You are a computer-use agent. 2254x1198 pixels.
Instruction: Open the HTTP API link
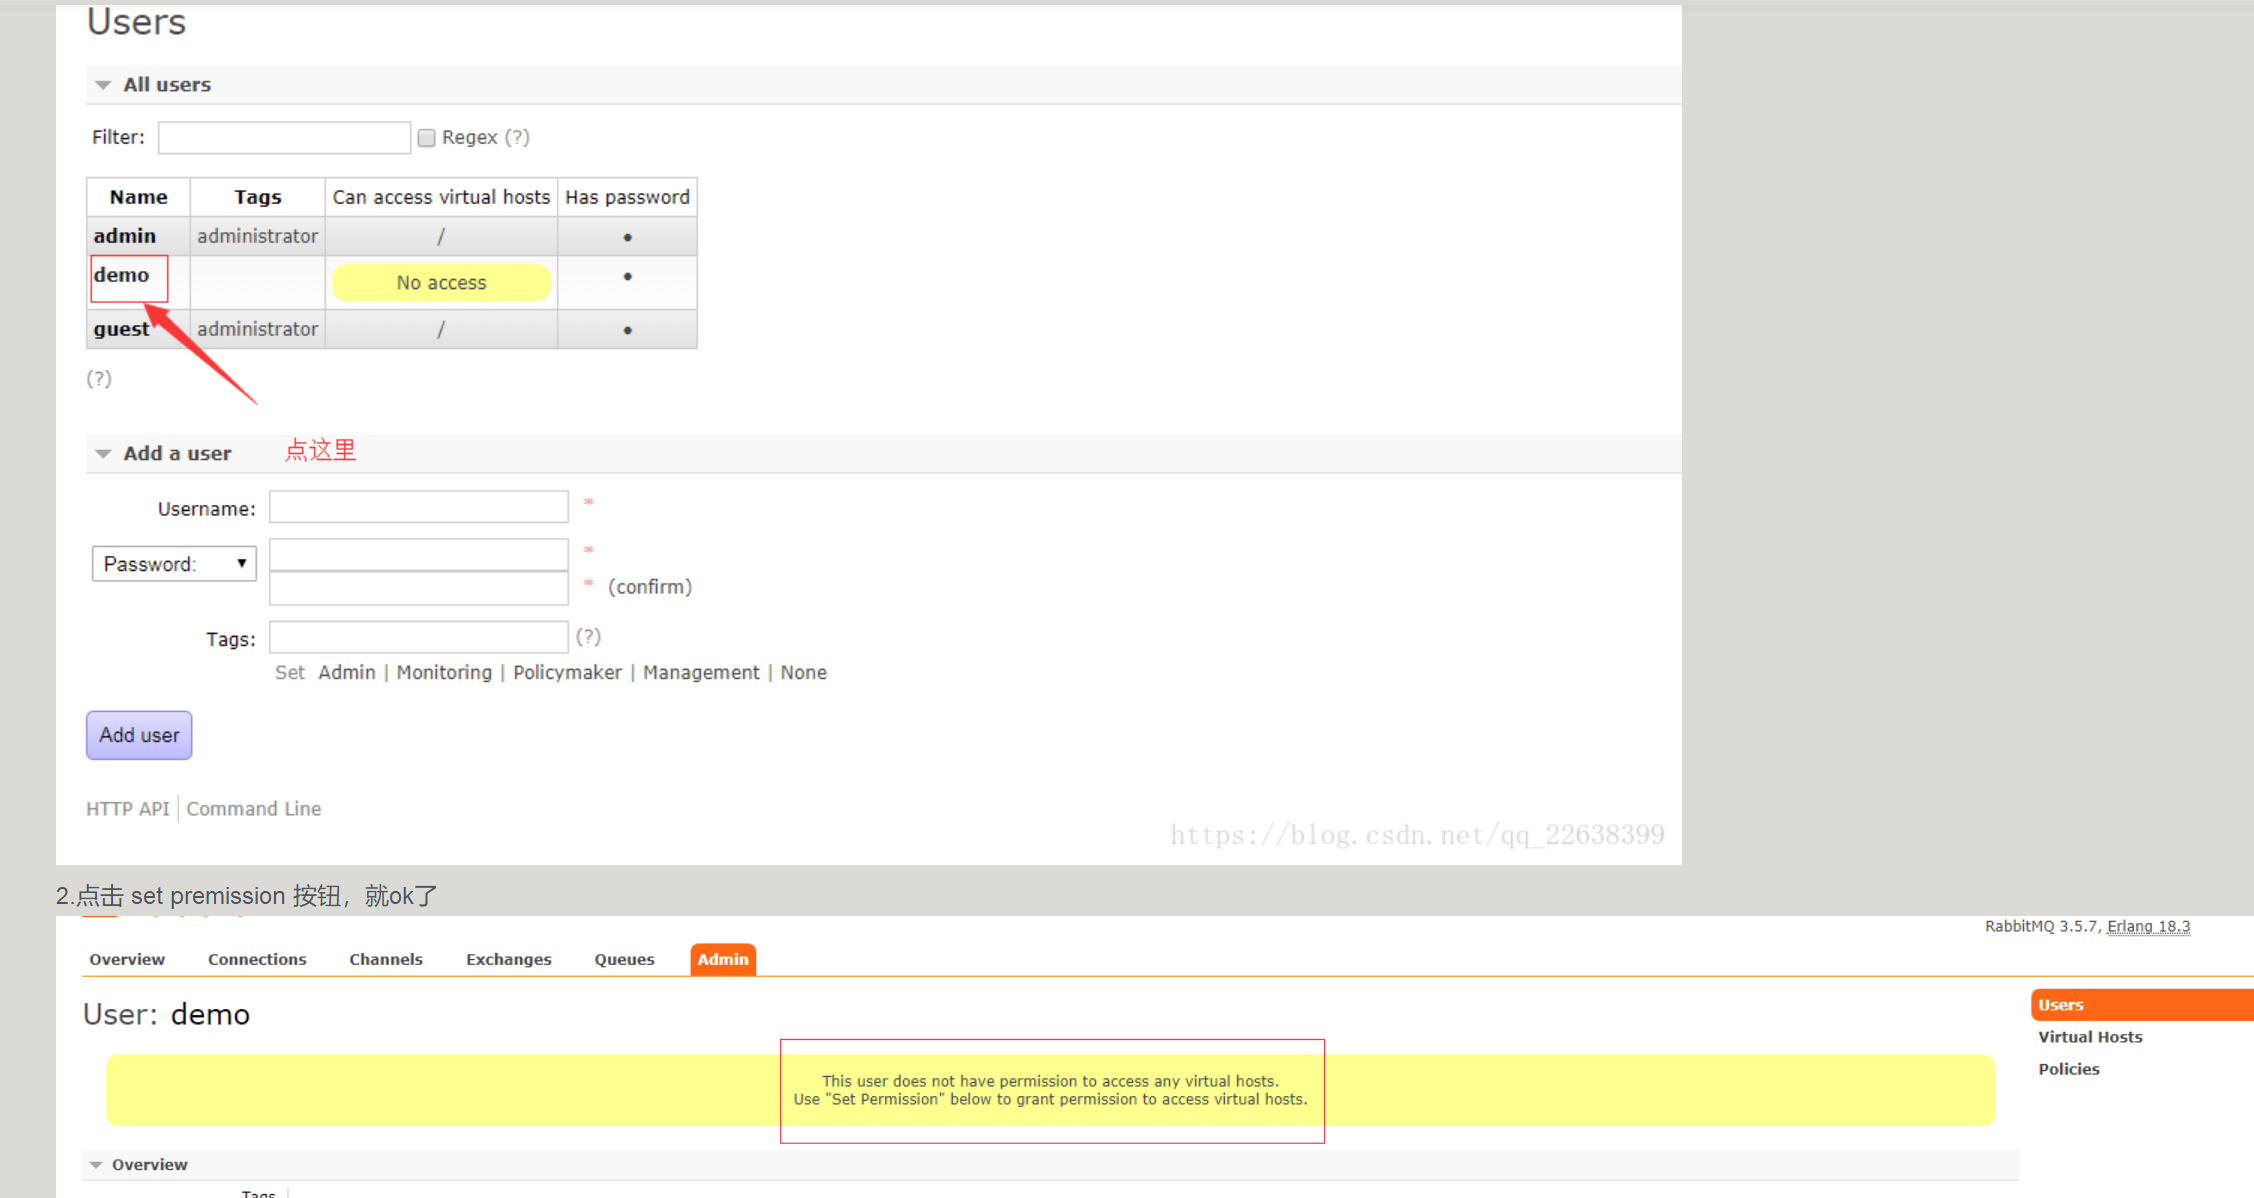[x=127, y=809]
